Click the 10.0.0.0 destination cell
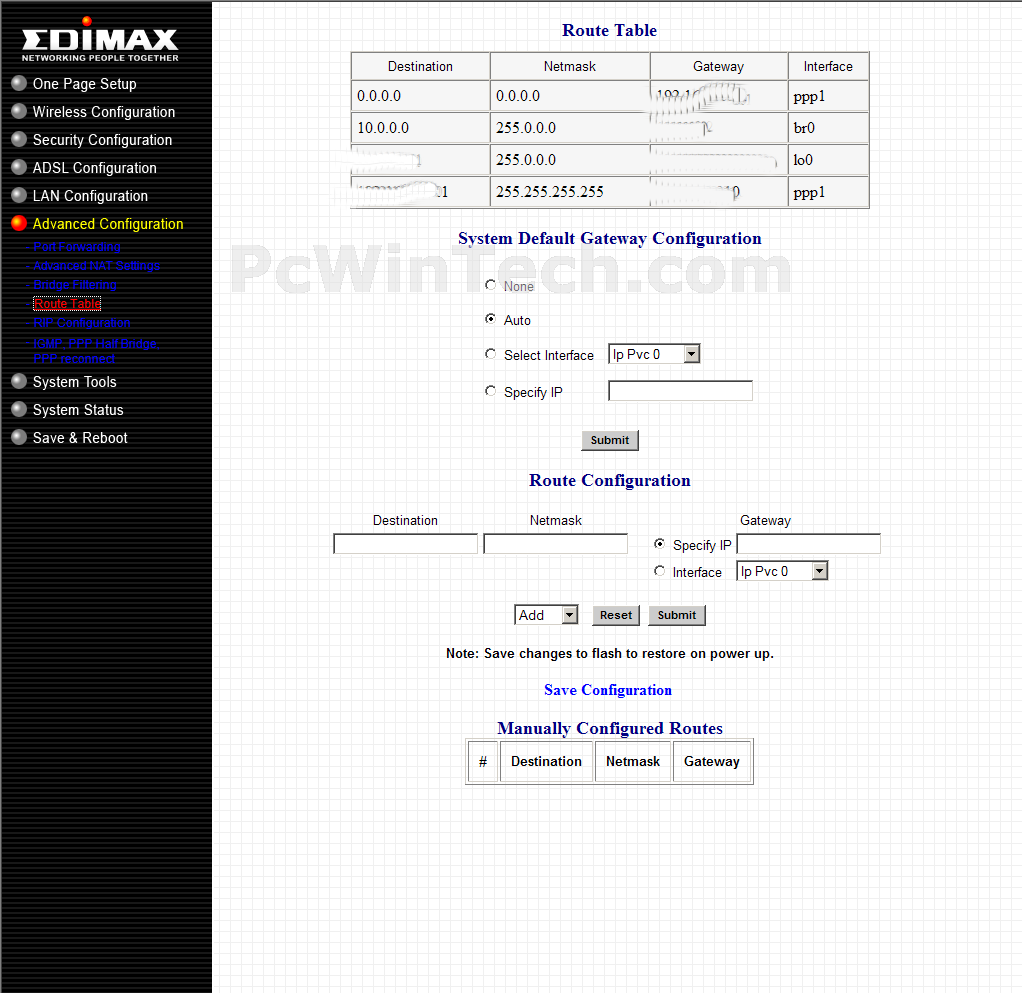The width and height of the screenshot is (1022, 993). click(x=420, y=128)
